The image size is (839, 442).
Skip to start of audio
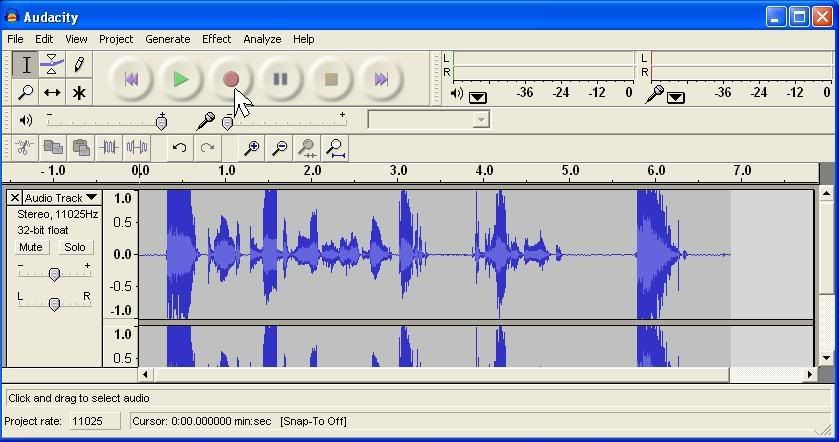click(x=131, y=79)
